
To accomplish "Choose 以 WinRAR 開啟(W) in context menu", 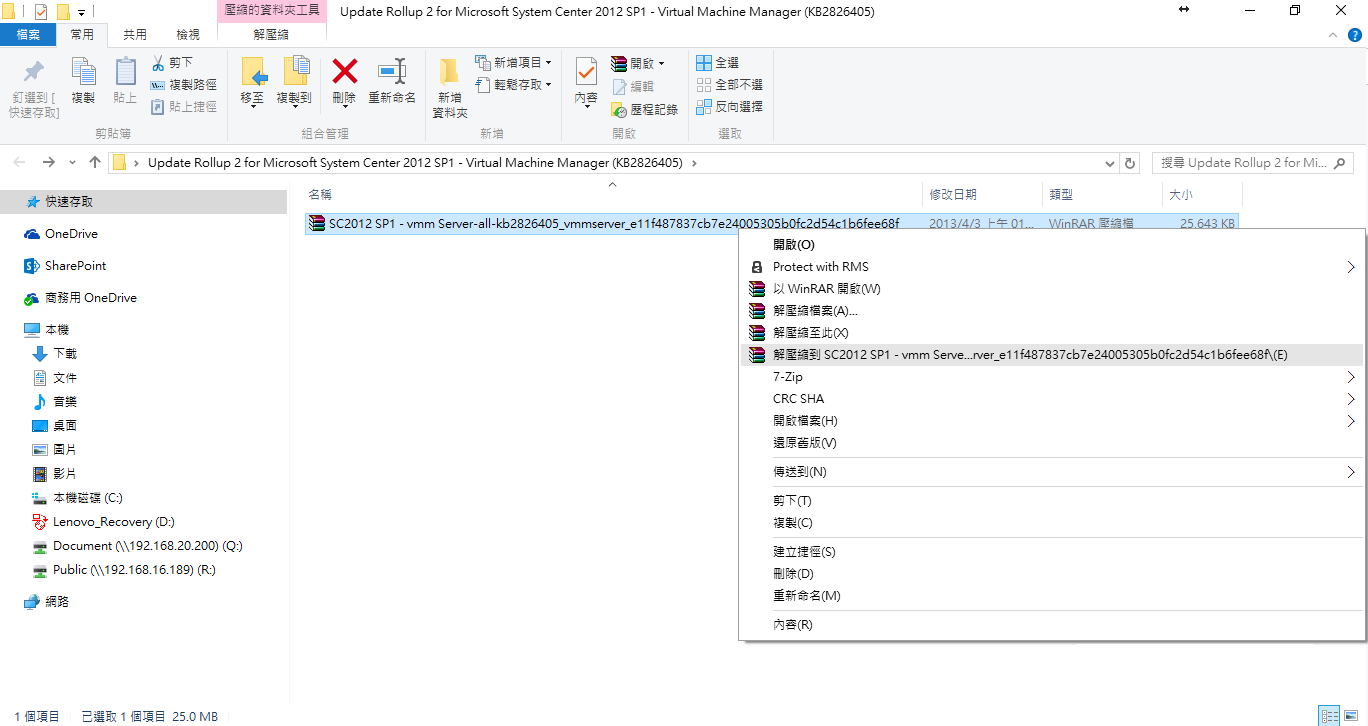I will [1052, 289].
